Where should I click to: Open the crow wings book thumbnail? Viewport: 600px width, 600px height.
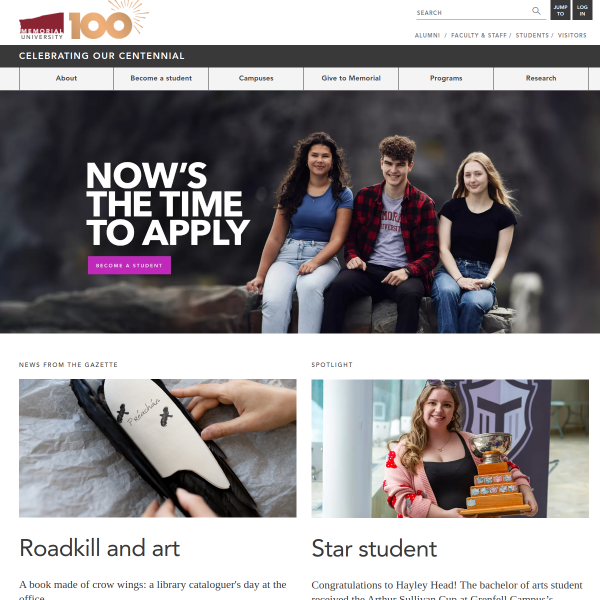[x=158, y=448]
